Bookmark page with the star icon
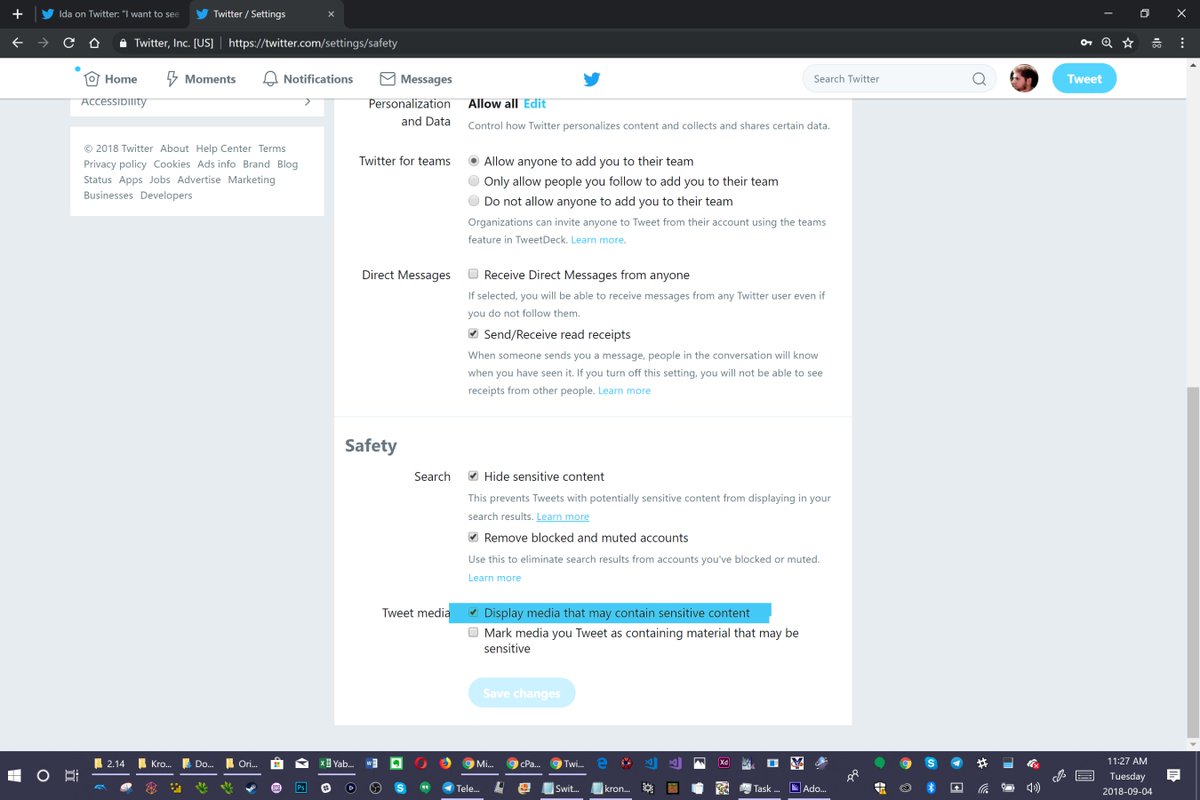Viewport: 1200px width, 800px height. [1128, 43]
